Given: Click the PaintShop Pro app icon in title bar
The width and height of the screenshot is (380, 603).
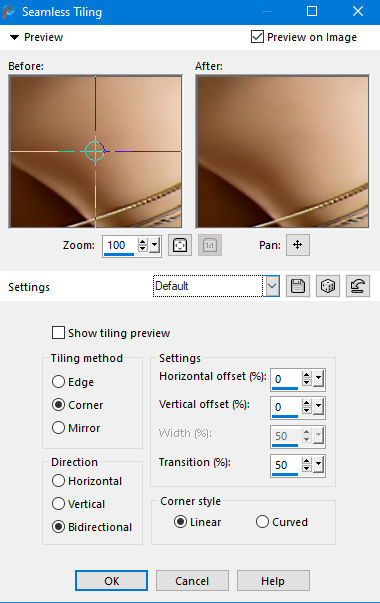Looking at the screenshot, I should (8, 12).
